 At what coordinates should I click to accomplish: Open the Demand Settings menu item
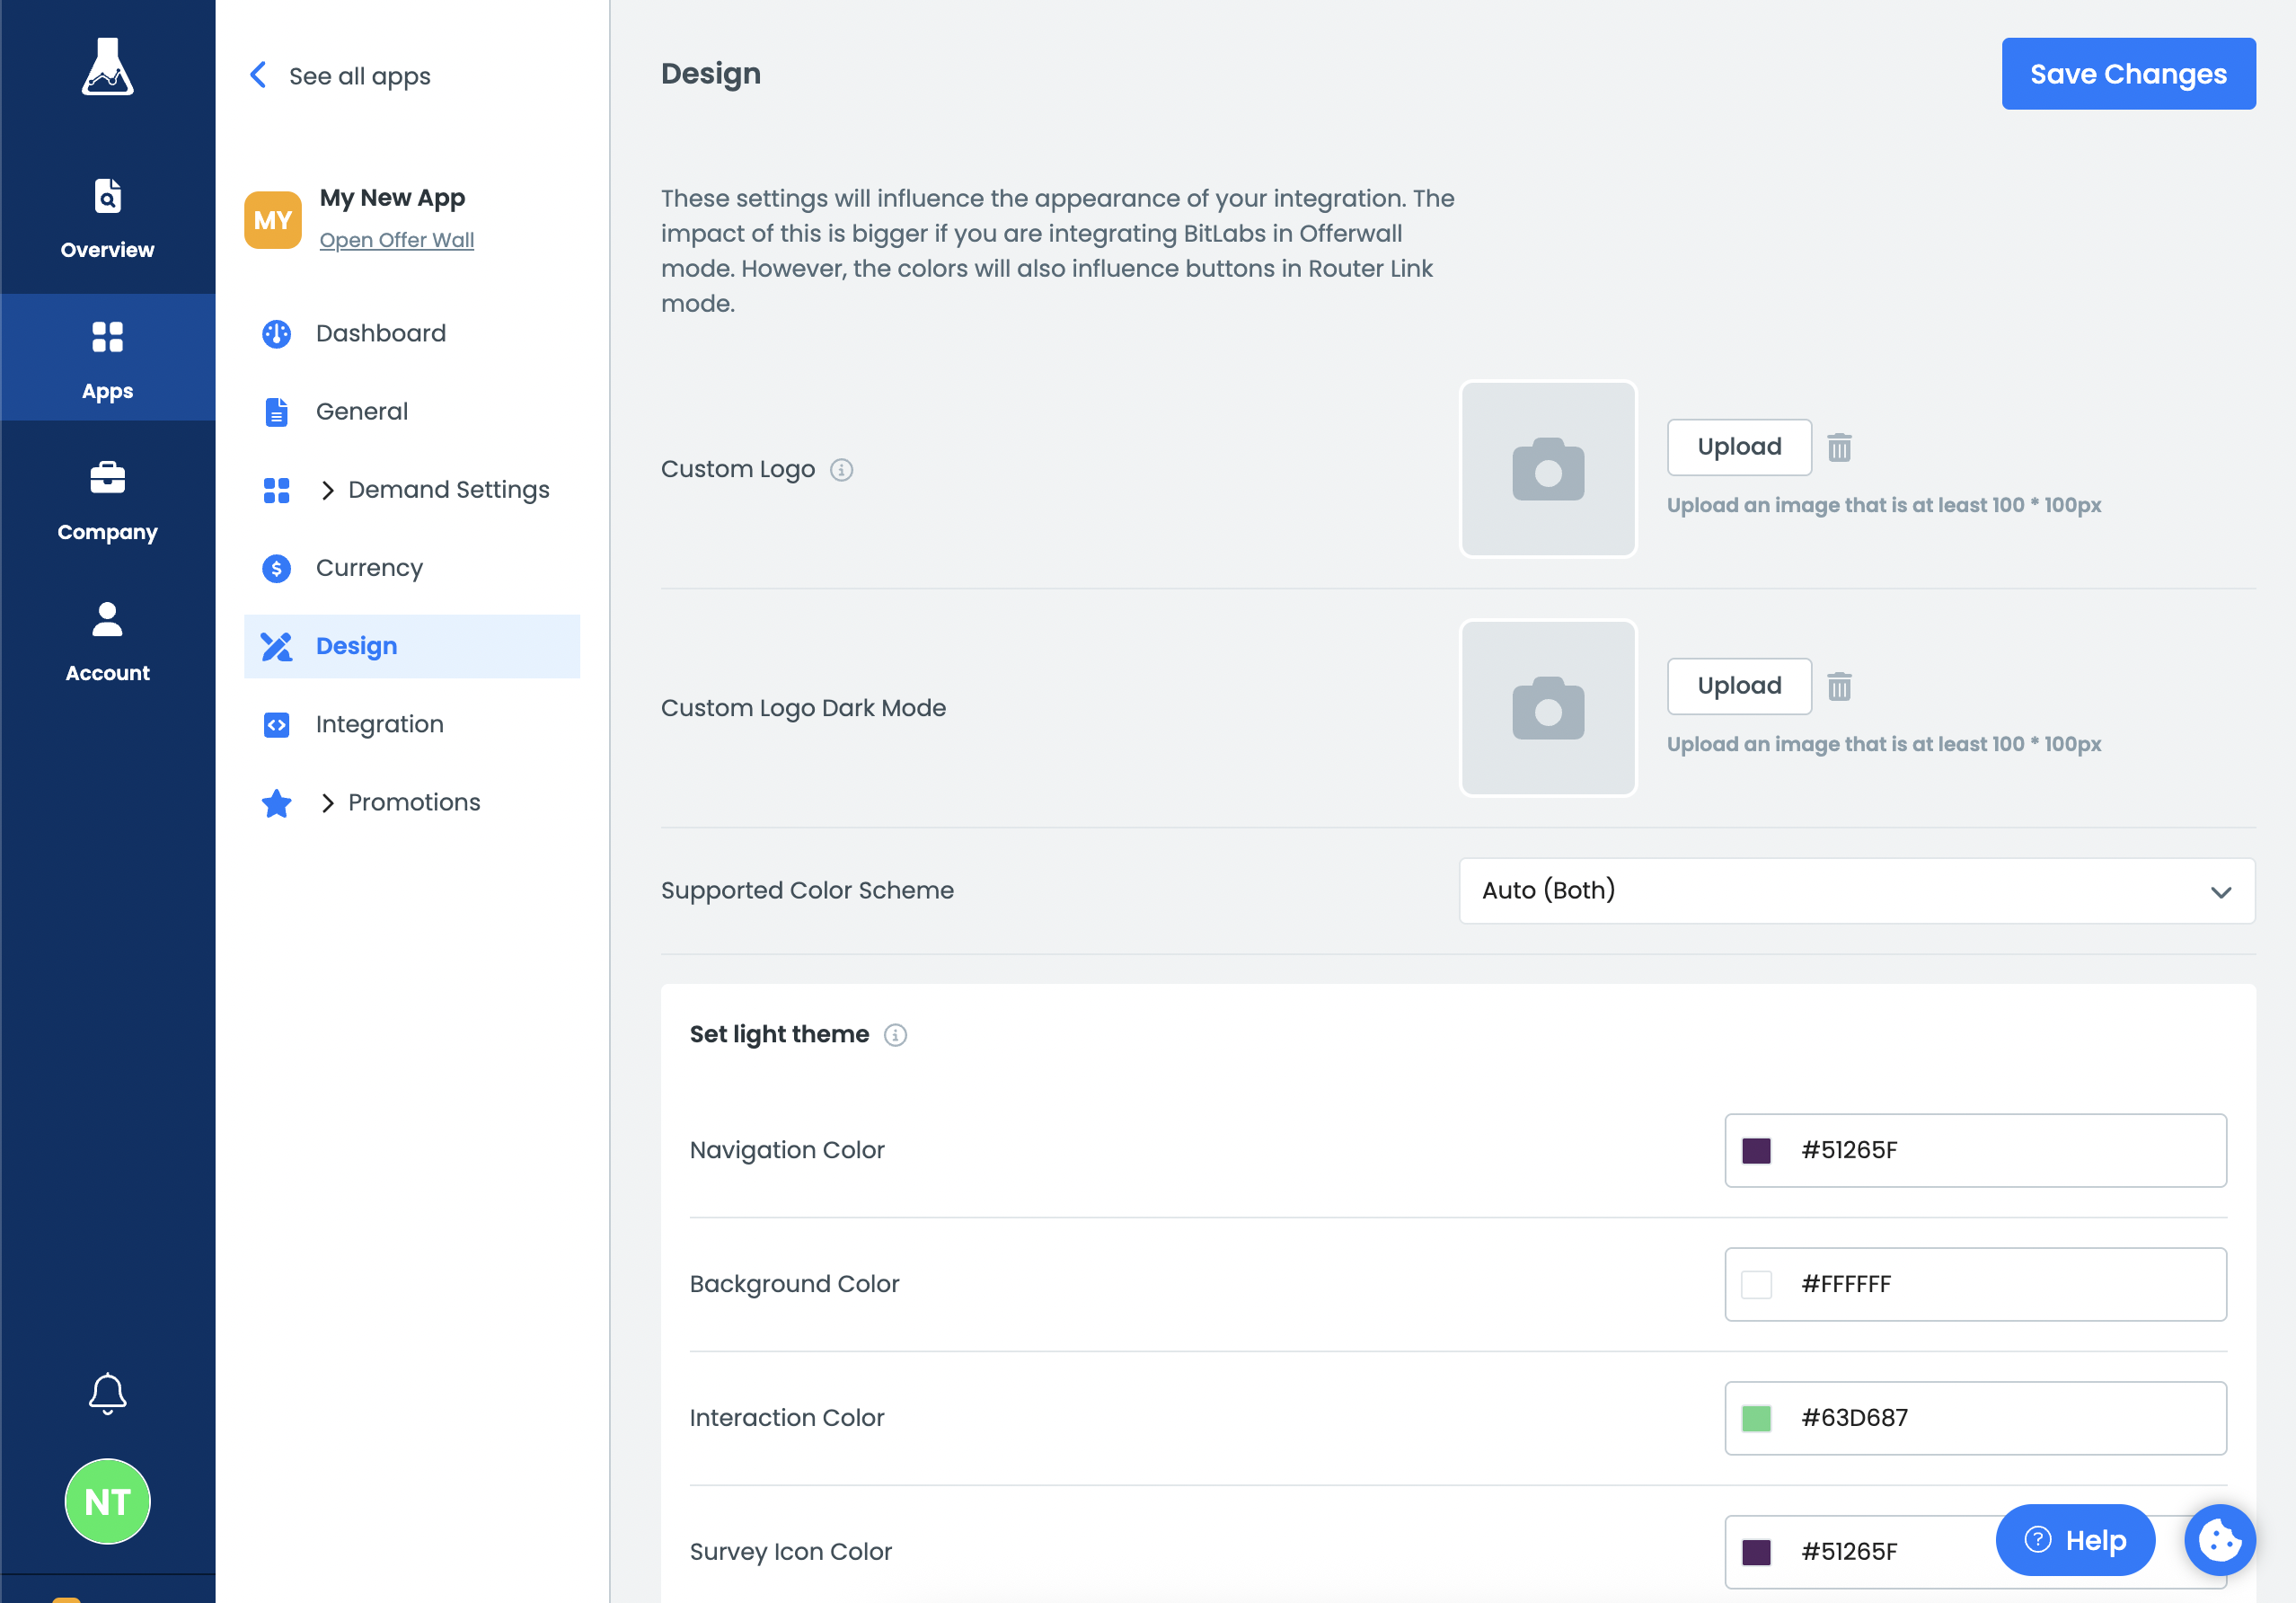coord(412,490)
